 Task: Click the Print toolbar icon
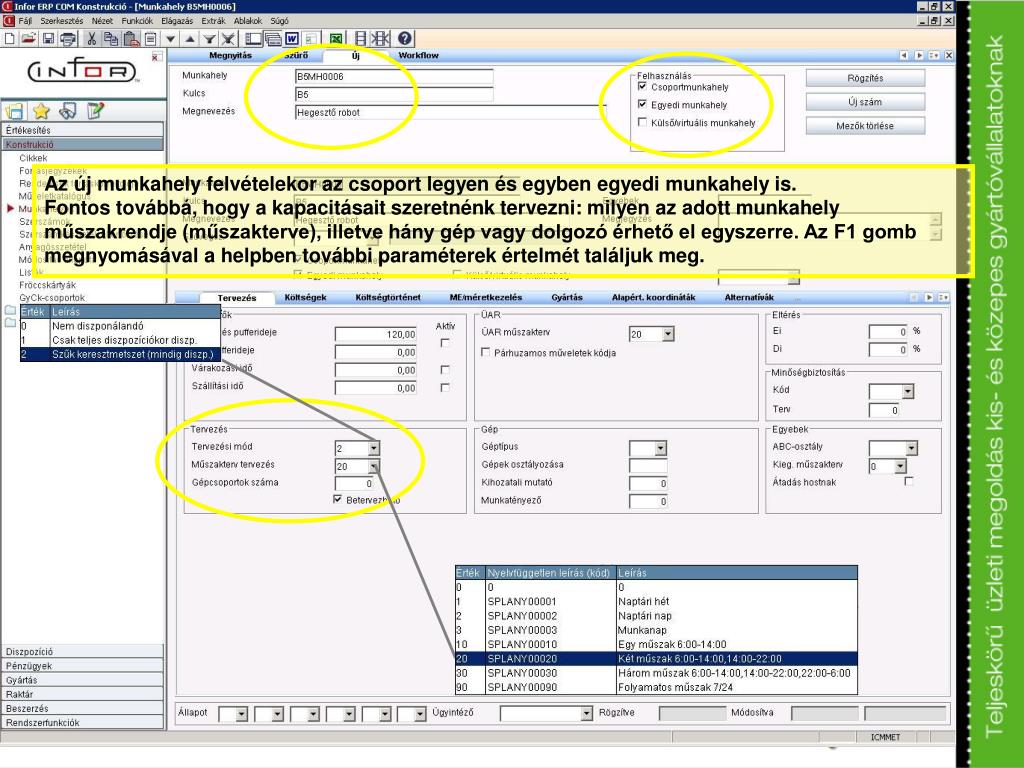pyautogui.click(x=67, y=39)
